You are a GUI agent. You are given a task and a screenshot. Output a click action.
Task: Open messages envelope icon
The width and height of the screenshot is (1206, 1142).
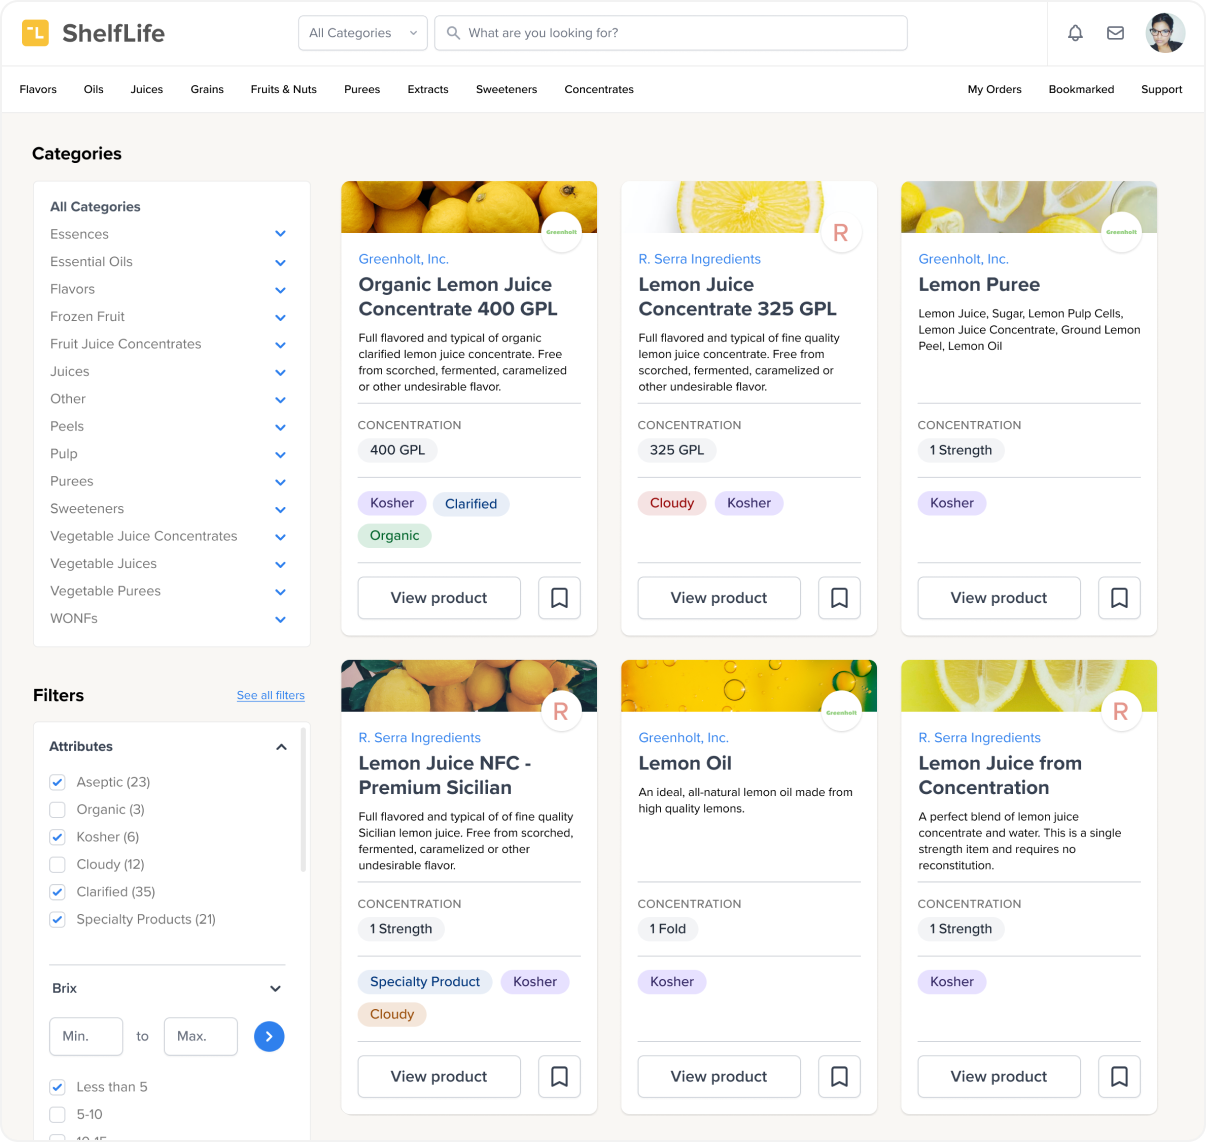(1115, 33)
